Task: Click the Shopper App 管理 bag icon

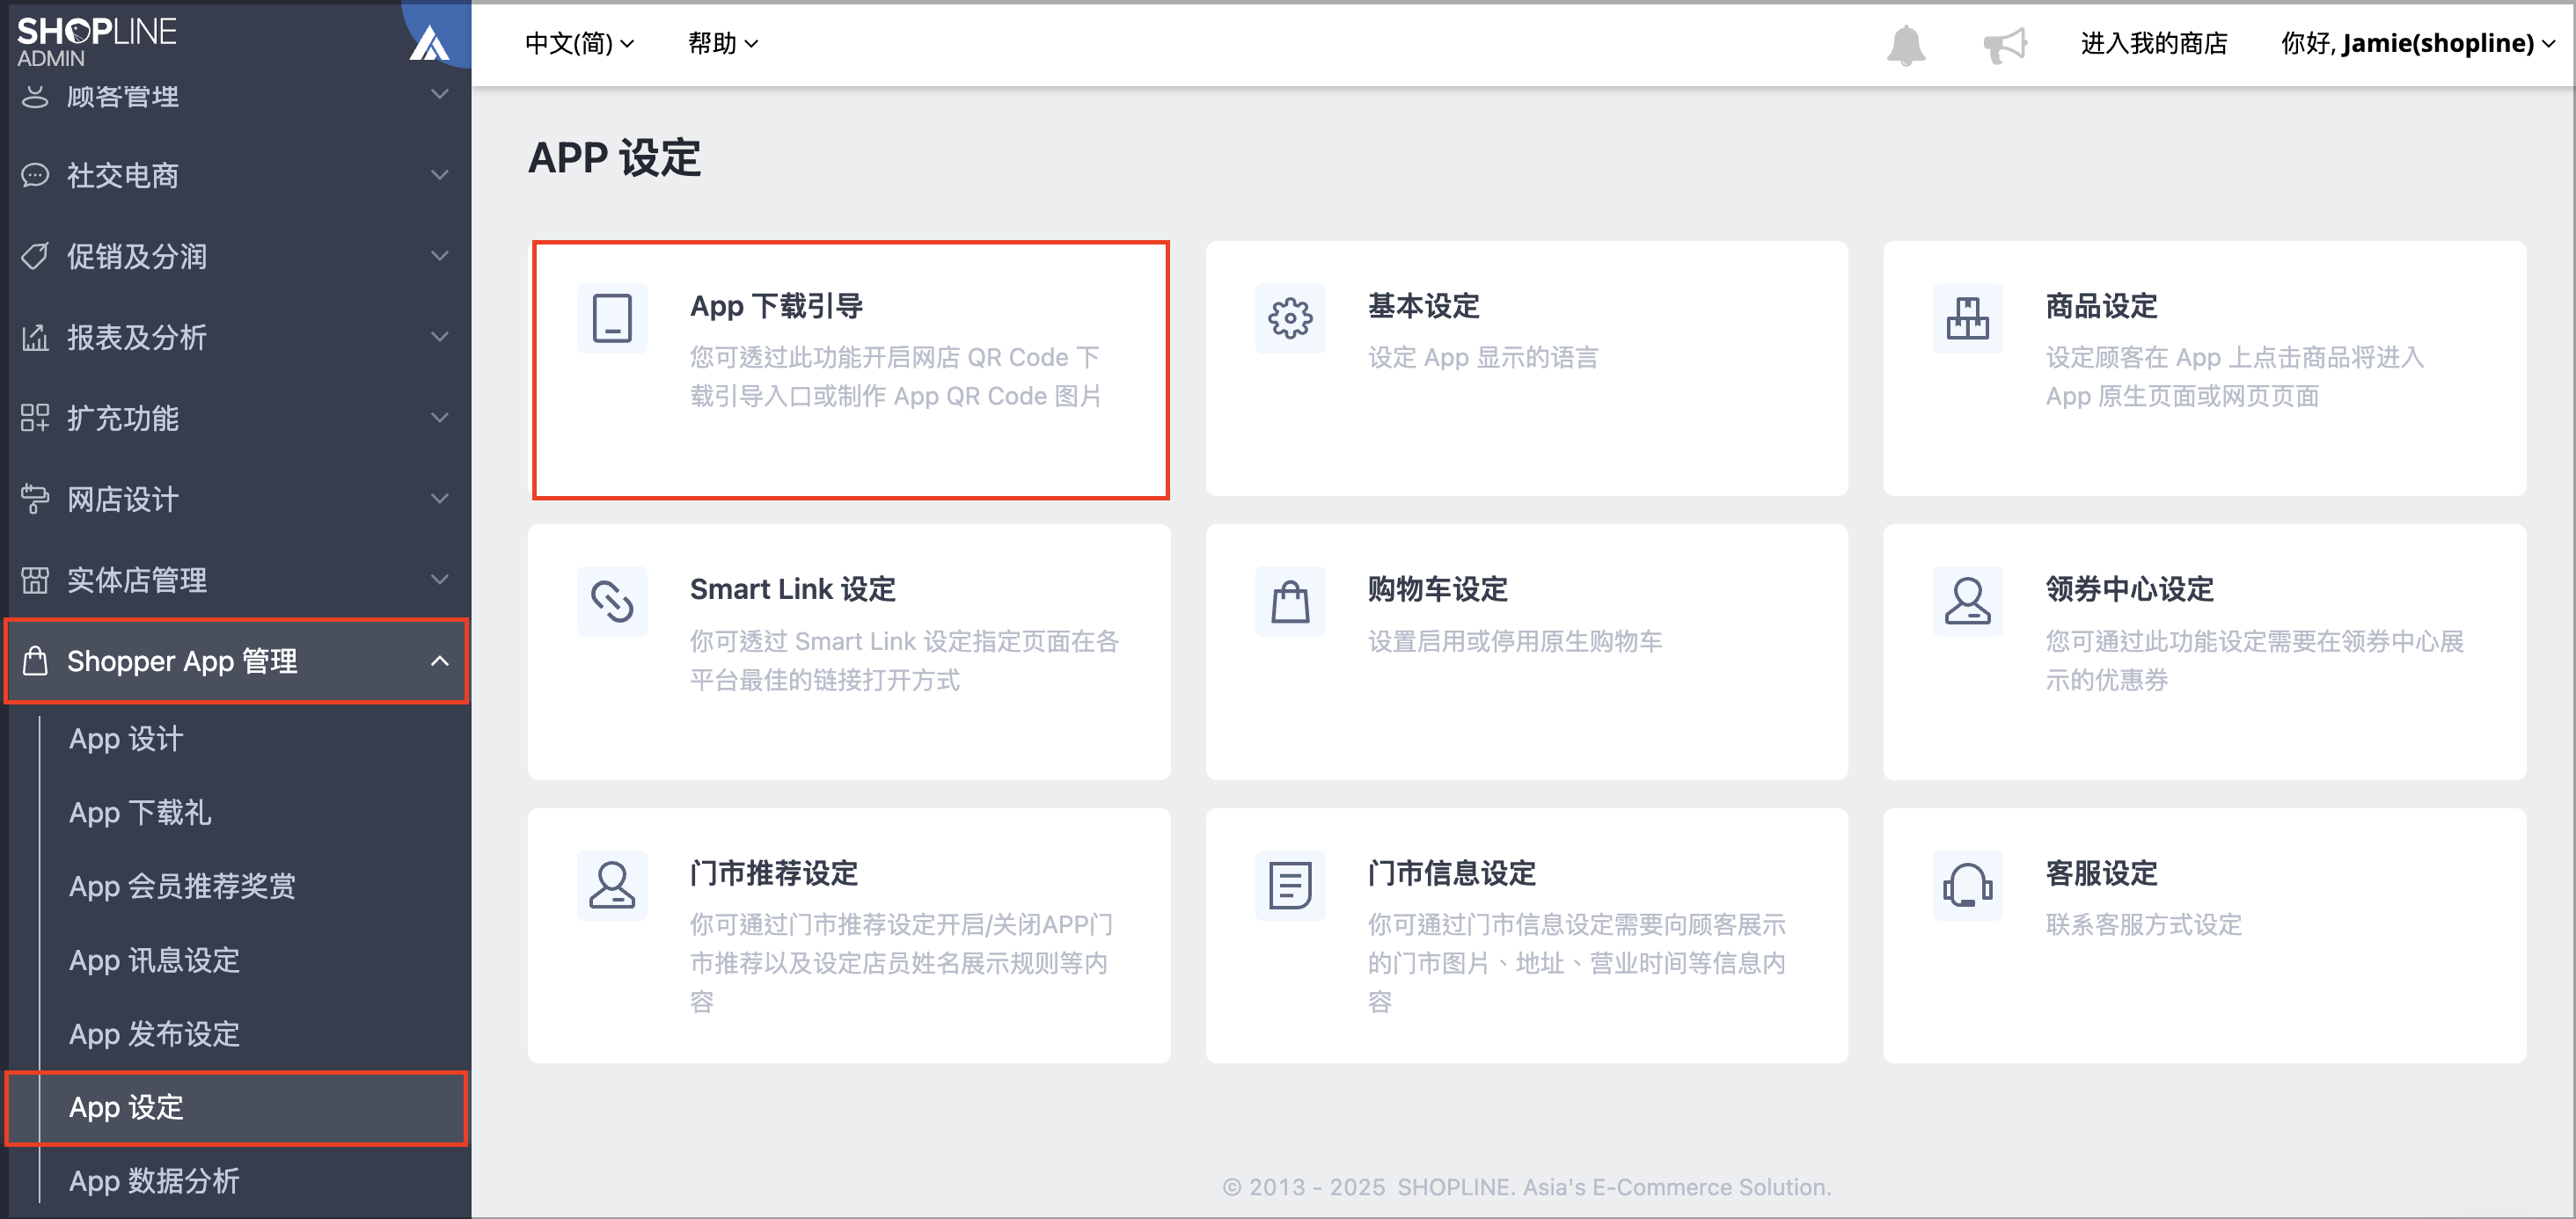Action: tap(35, 661)
